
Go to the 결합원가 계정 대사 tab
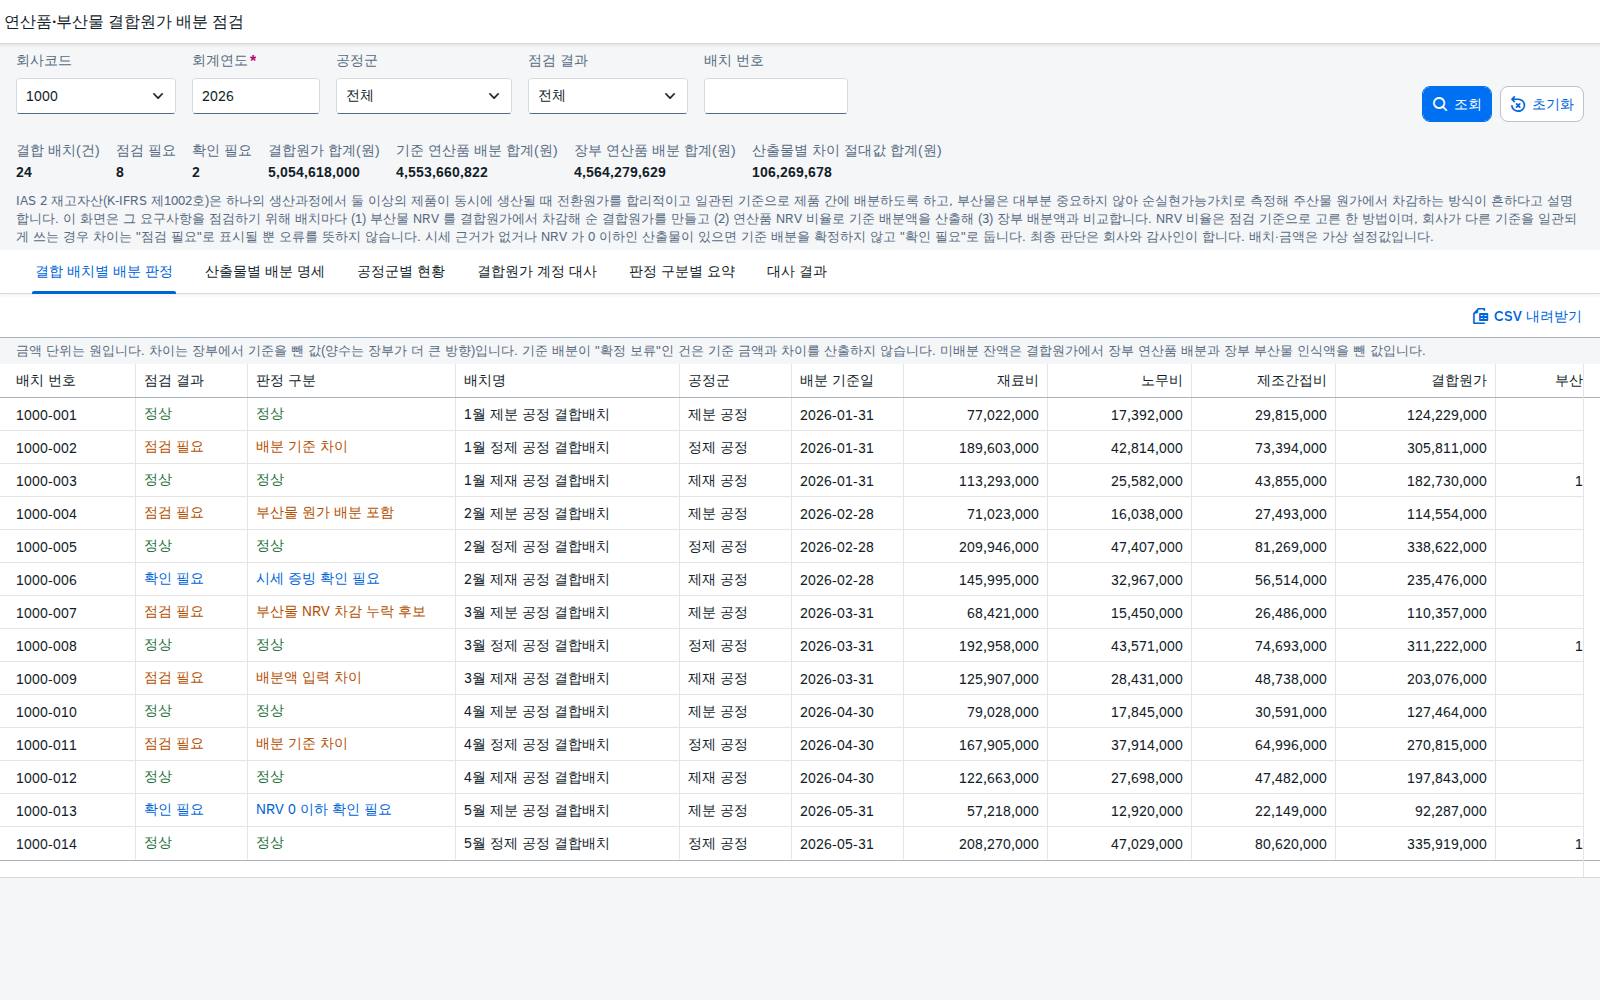click(537, 272)
